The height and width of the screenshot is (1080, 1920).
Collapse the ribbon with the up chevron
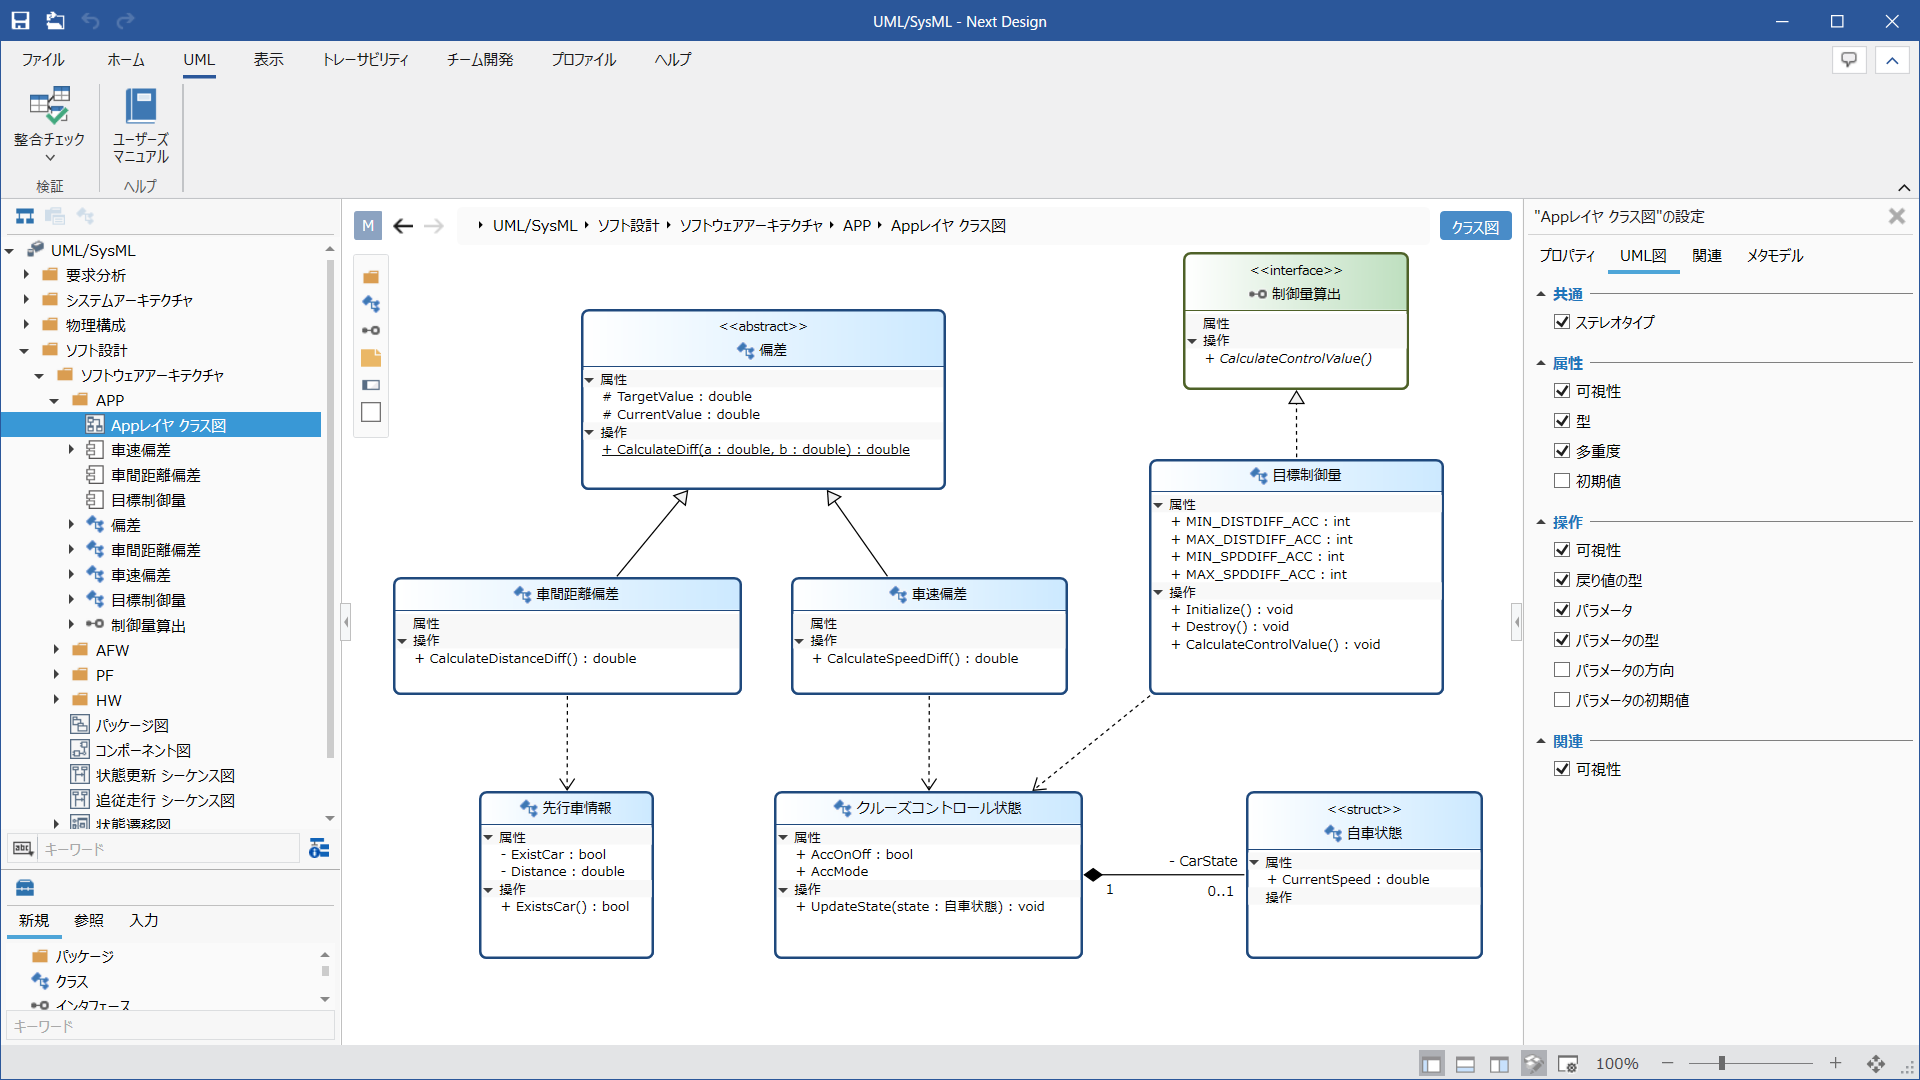(1892, 60)
